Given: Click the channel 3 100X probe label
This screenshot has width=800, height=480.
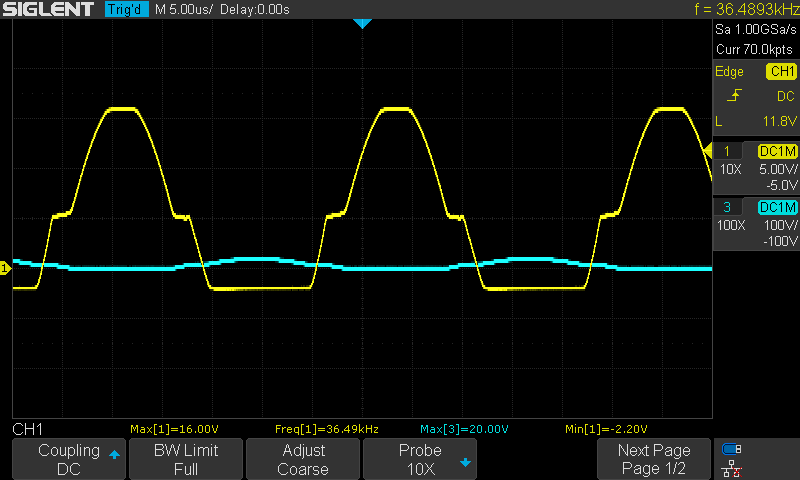Looking at the screenshot, I should click(x=731, y=225).
